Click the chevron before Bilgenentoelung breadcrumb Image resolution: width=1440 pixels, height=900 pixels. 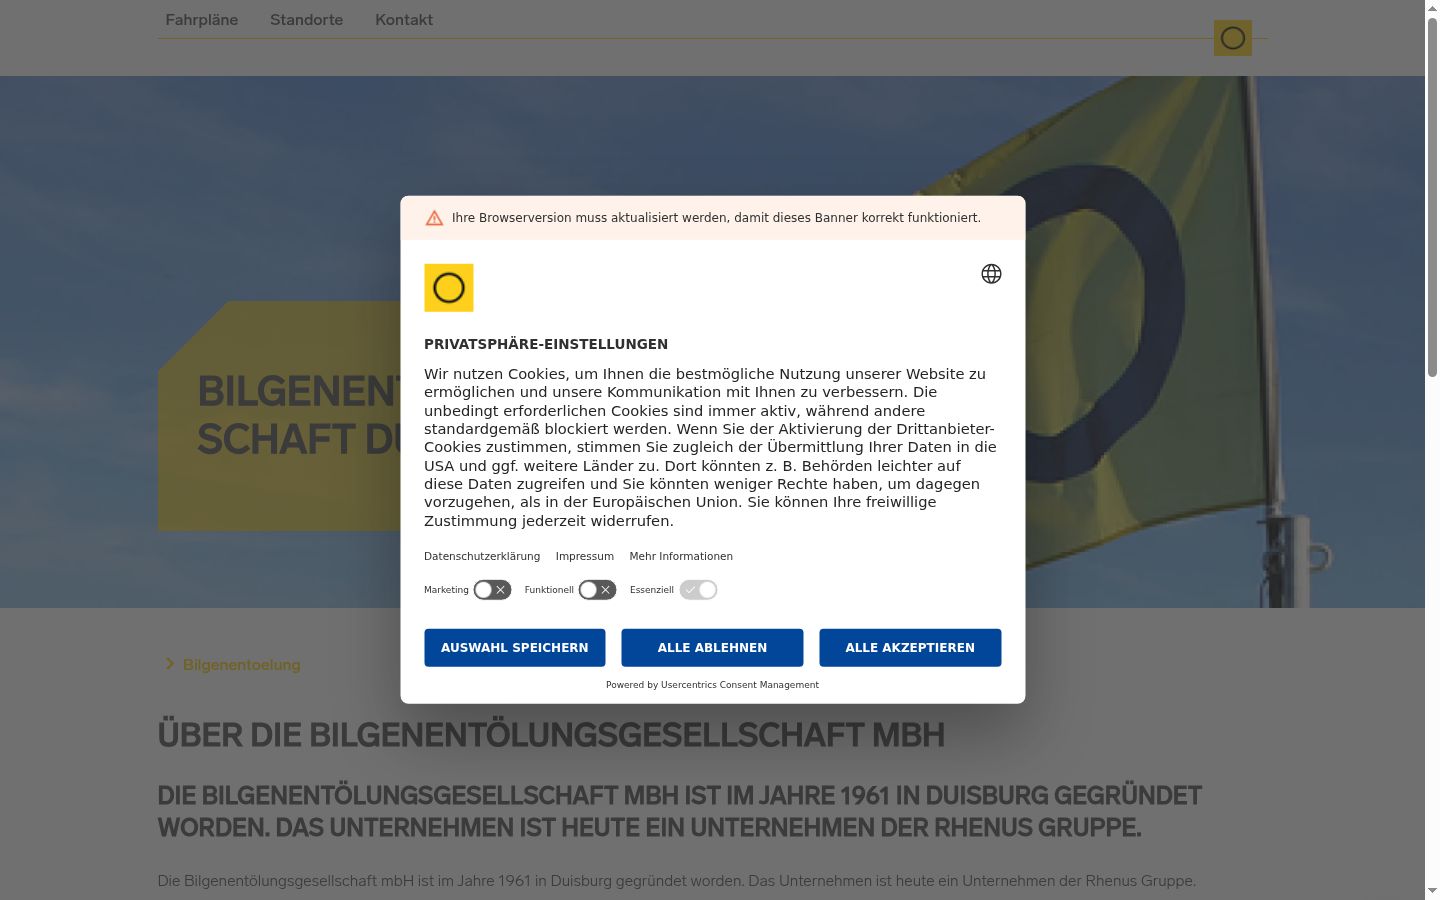click(170, 664)
